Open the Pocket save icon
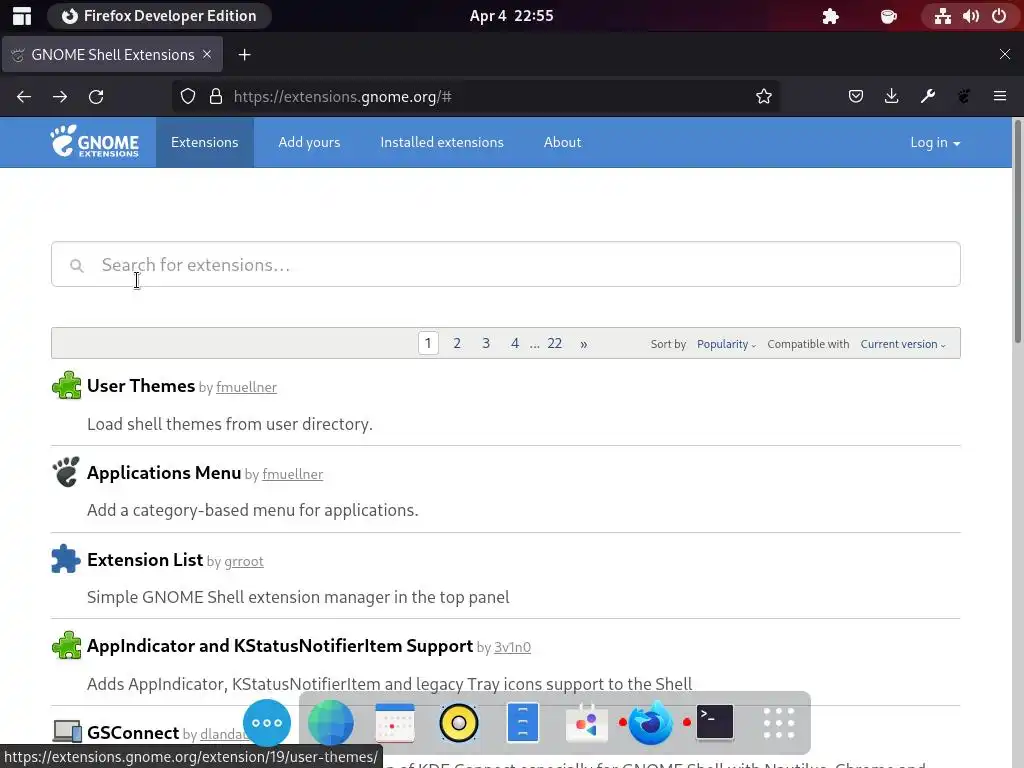The height and width of the screenshot is (768, 1024). point(856,97)
